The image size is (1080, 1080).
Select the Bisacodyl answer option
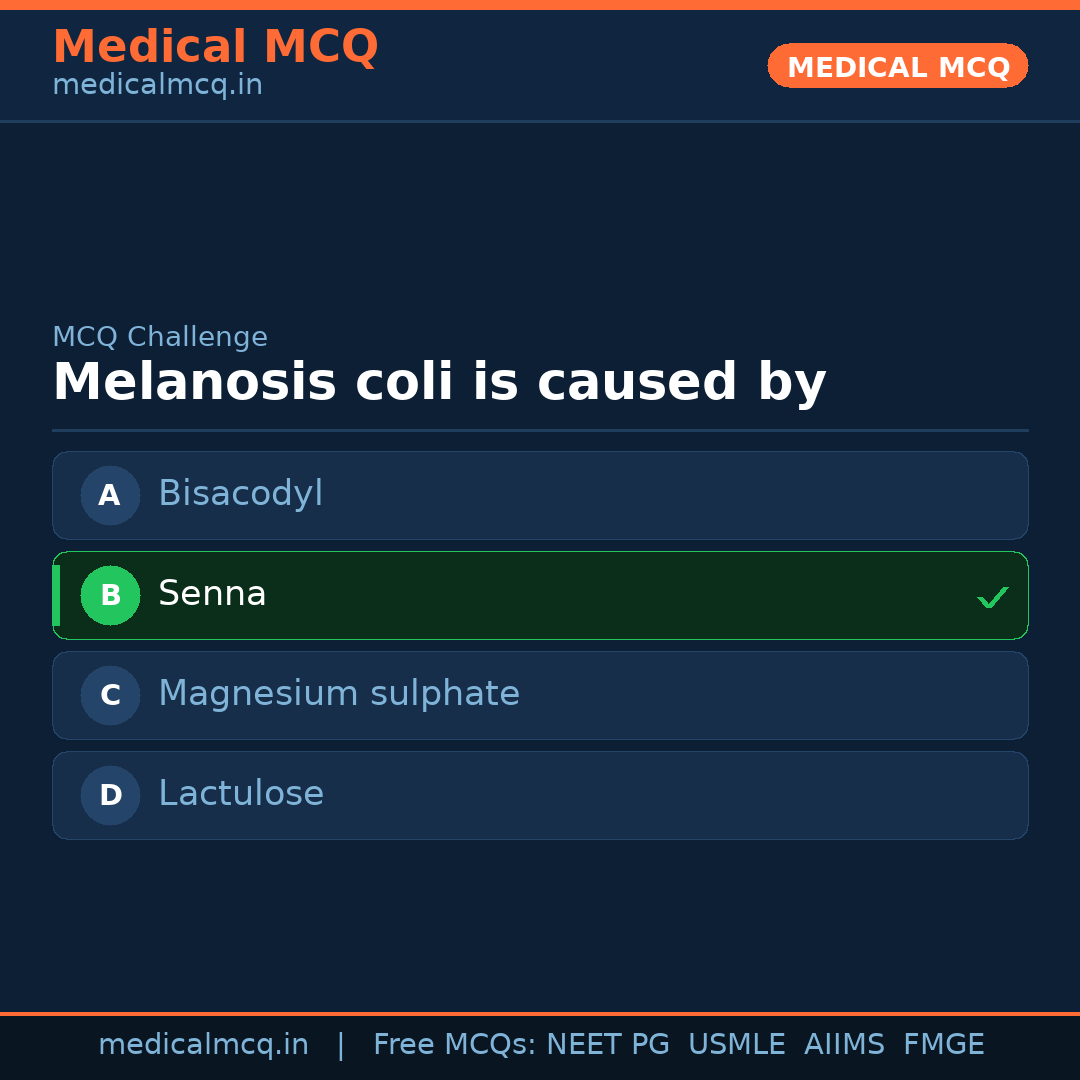click(540, 495)
